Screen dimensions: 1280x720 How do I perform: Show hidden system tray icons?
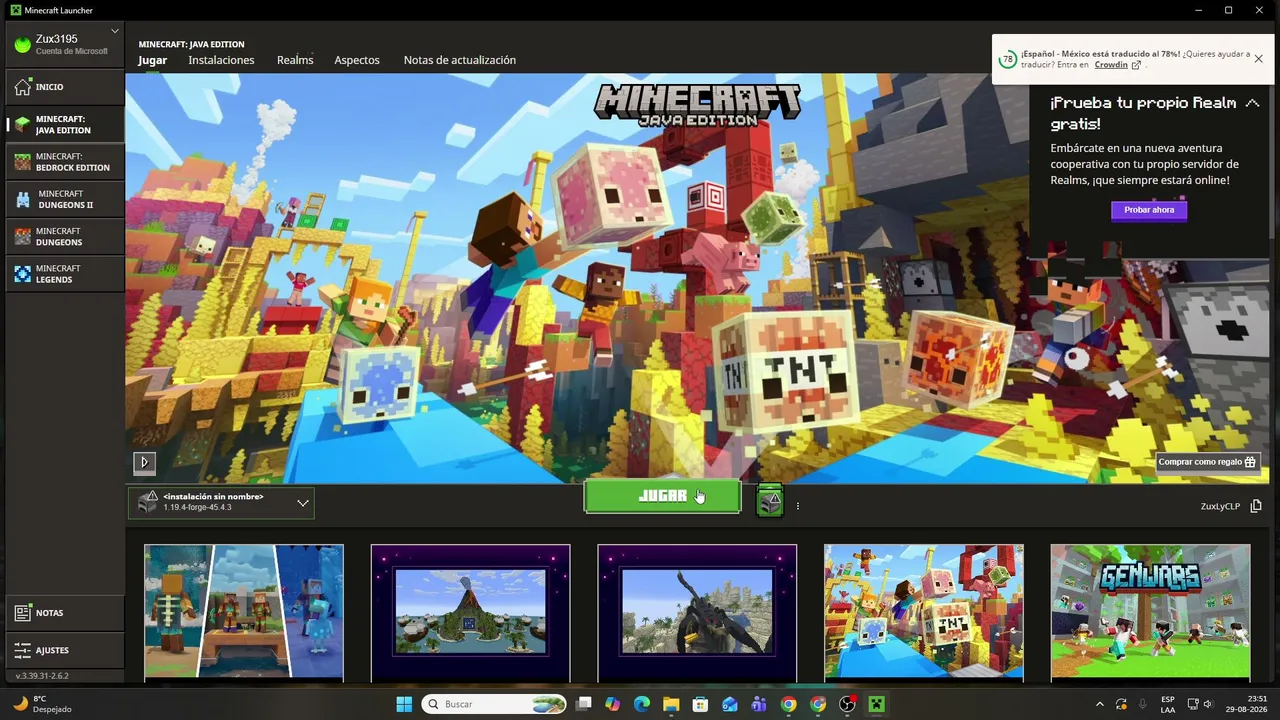(1100, 704)
